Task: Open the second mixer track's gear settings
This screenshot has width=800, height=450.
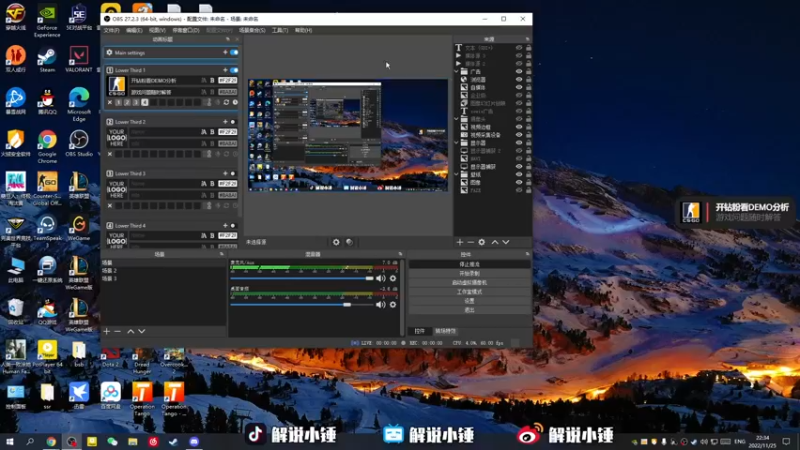Action: (393, 305)
